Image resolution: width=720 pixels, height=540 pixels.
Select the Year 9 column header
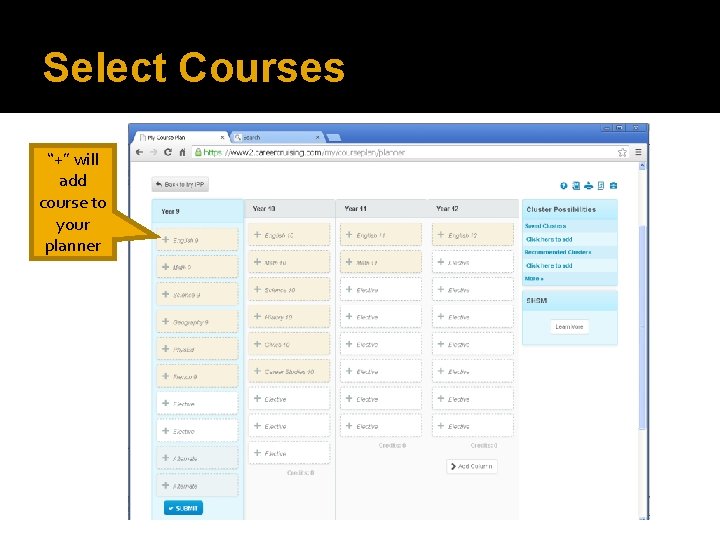coord(197,211)
